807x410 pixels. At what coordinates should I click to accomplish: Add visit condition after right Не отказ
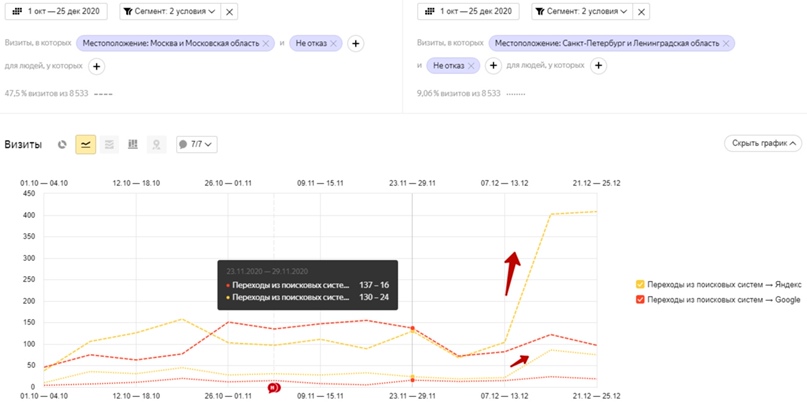point(493,66)
